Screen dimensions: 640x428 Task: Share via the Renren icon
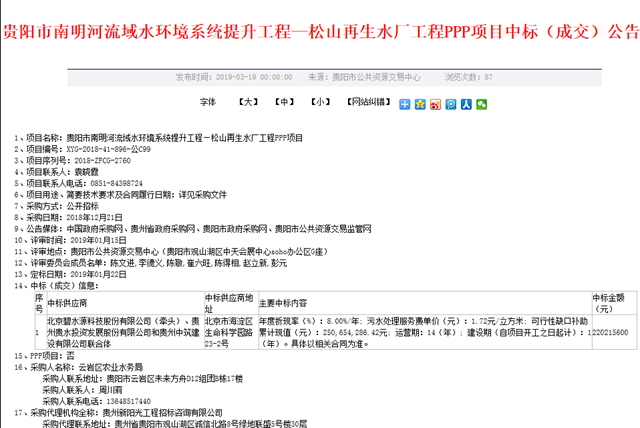point(467,103)
